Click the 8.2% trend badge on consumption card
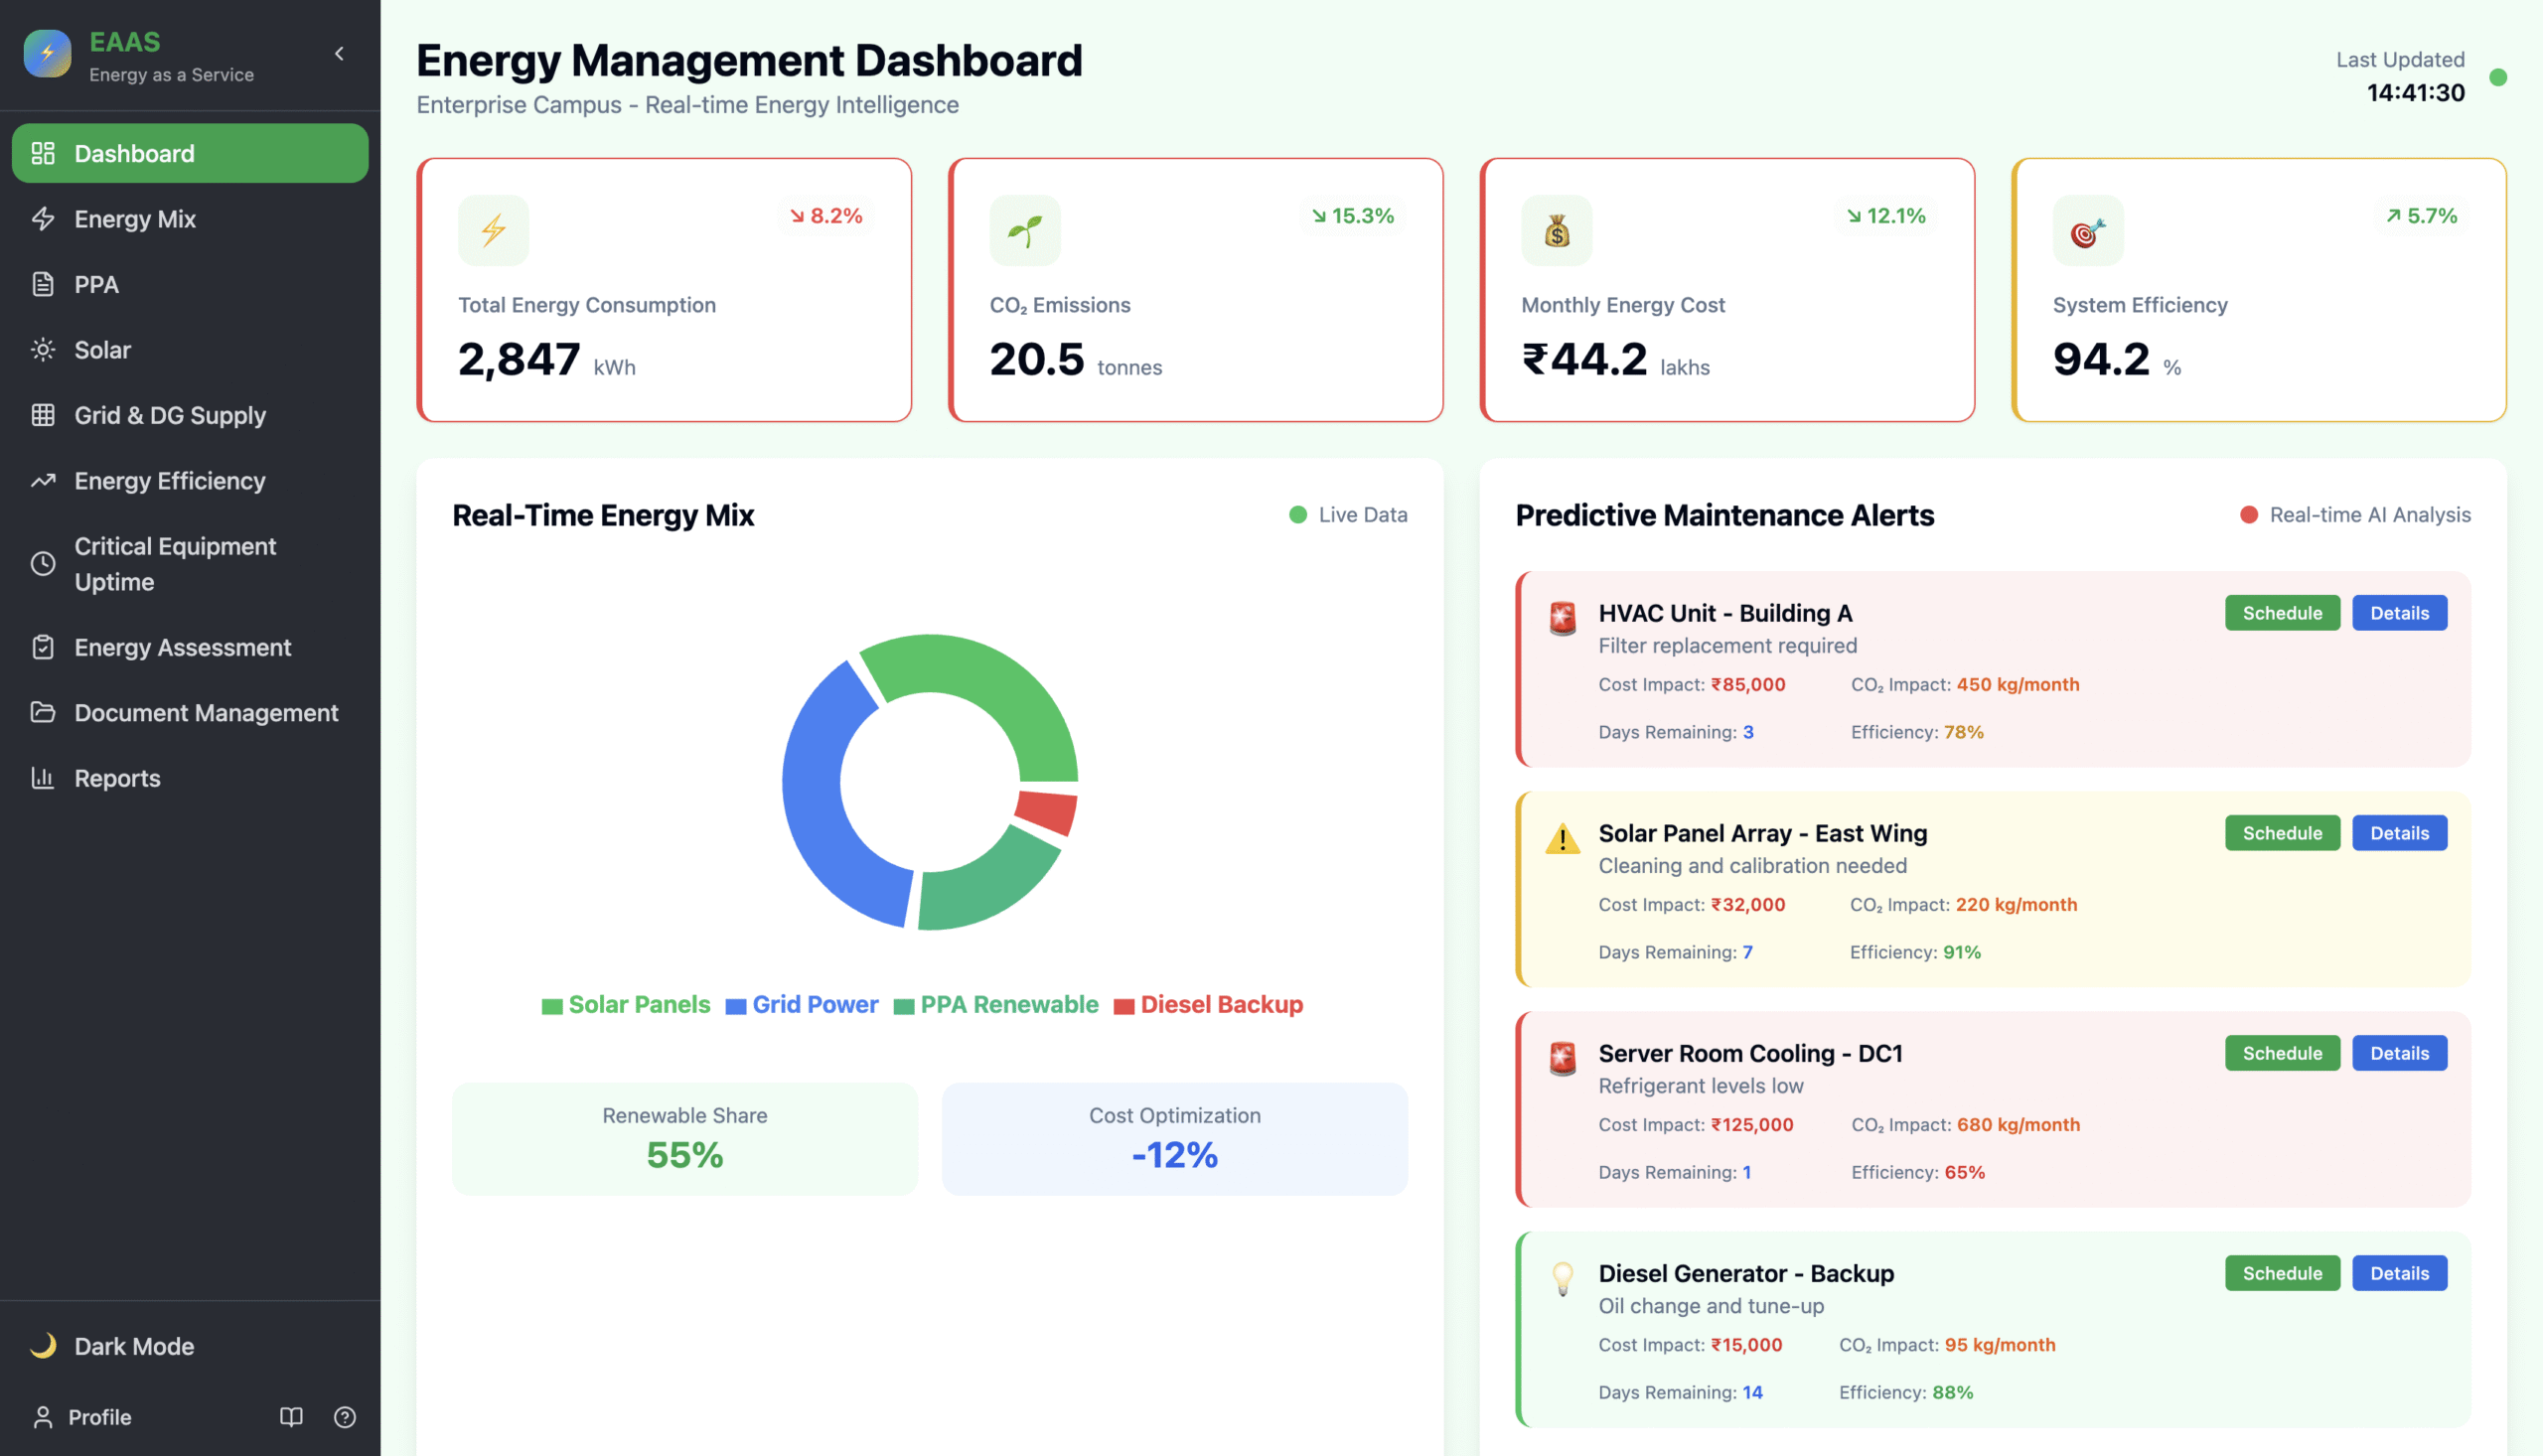The image size is (2543, 1456). pyautogui.click(x=825, y=216)
